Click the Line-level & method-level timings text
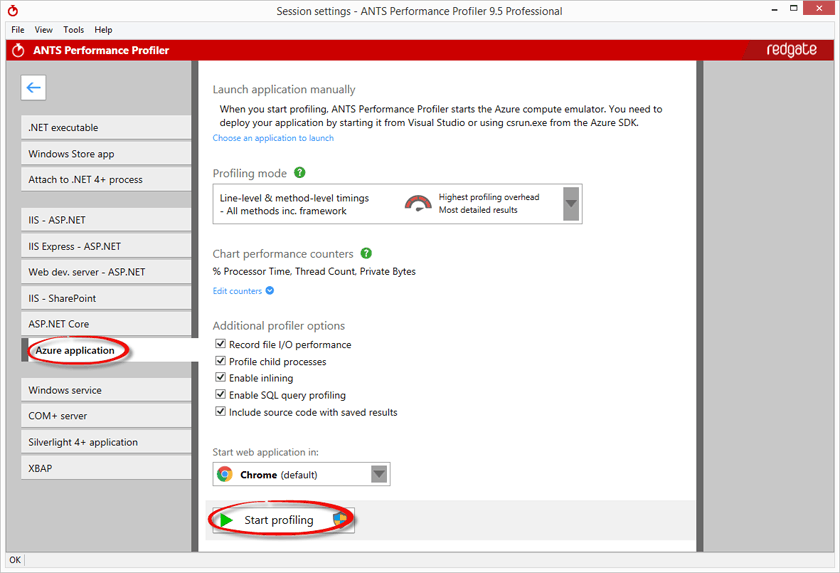This screenshot has width=840, height=573. [x=294, y=198]
